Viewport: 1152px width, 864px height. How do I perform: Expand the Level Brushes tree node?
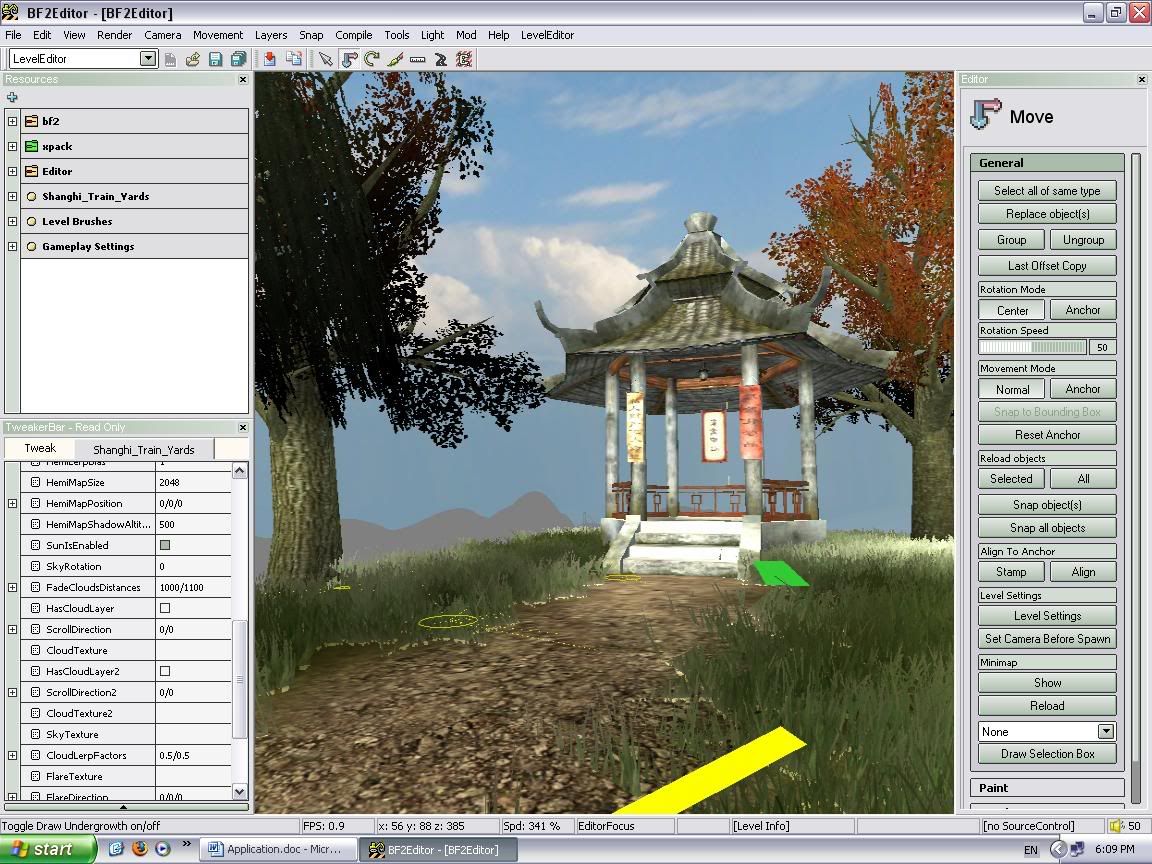pyautogui.click(x=12, y=221)
